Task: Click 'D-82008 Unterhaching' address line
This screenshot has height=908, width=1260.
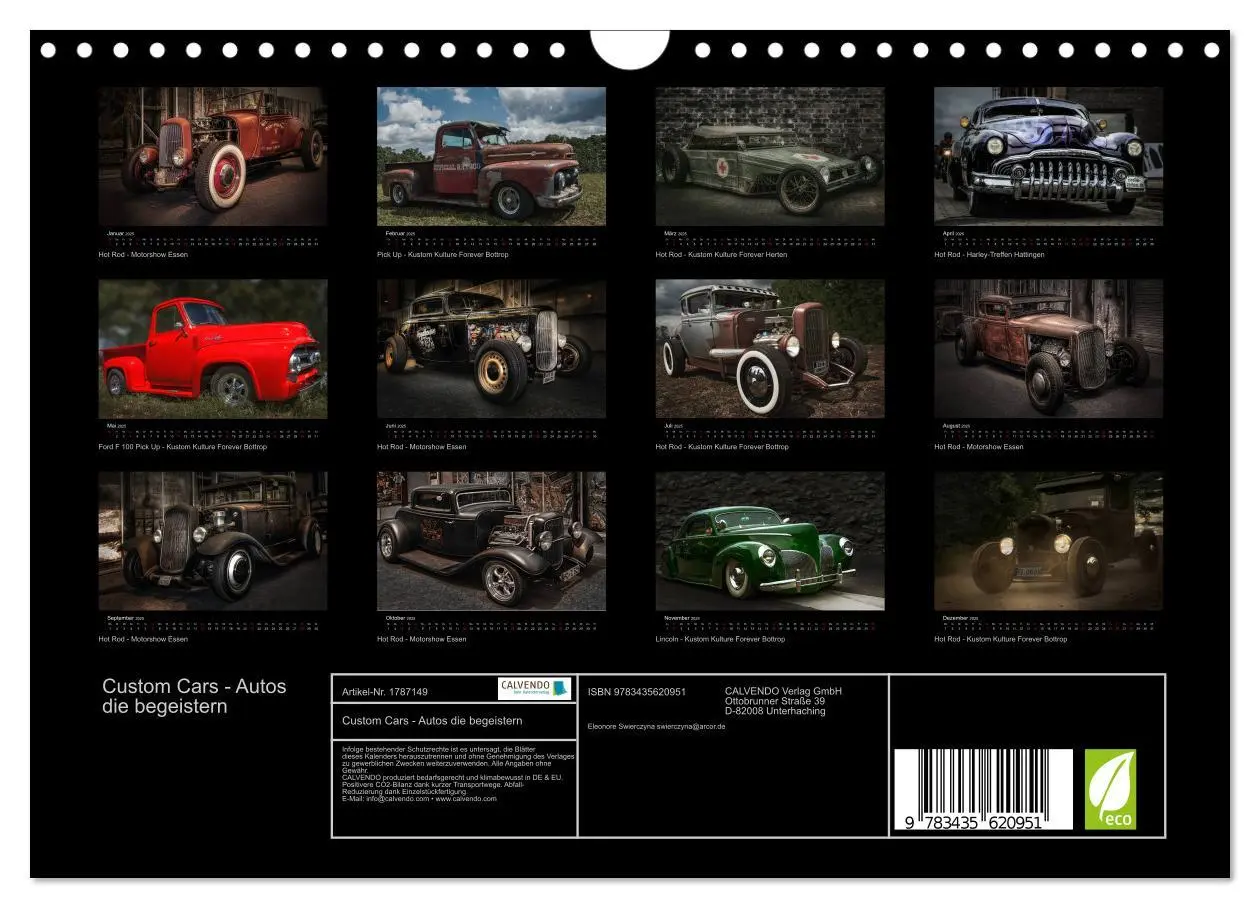Action: [775, 711]
